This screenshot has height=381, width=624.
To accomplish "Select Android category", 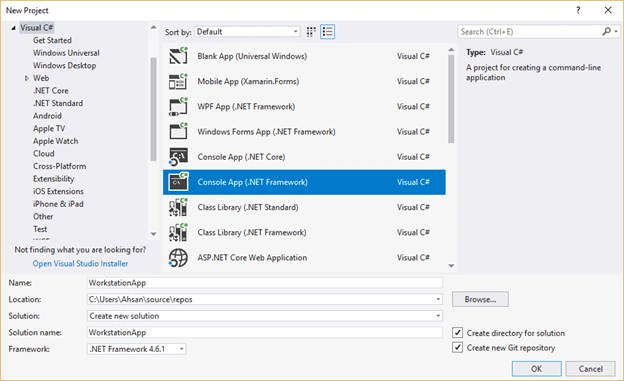I will pyautogui.click(x=47, y=116).
